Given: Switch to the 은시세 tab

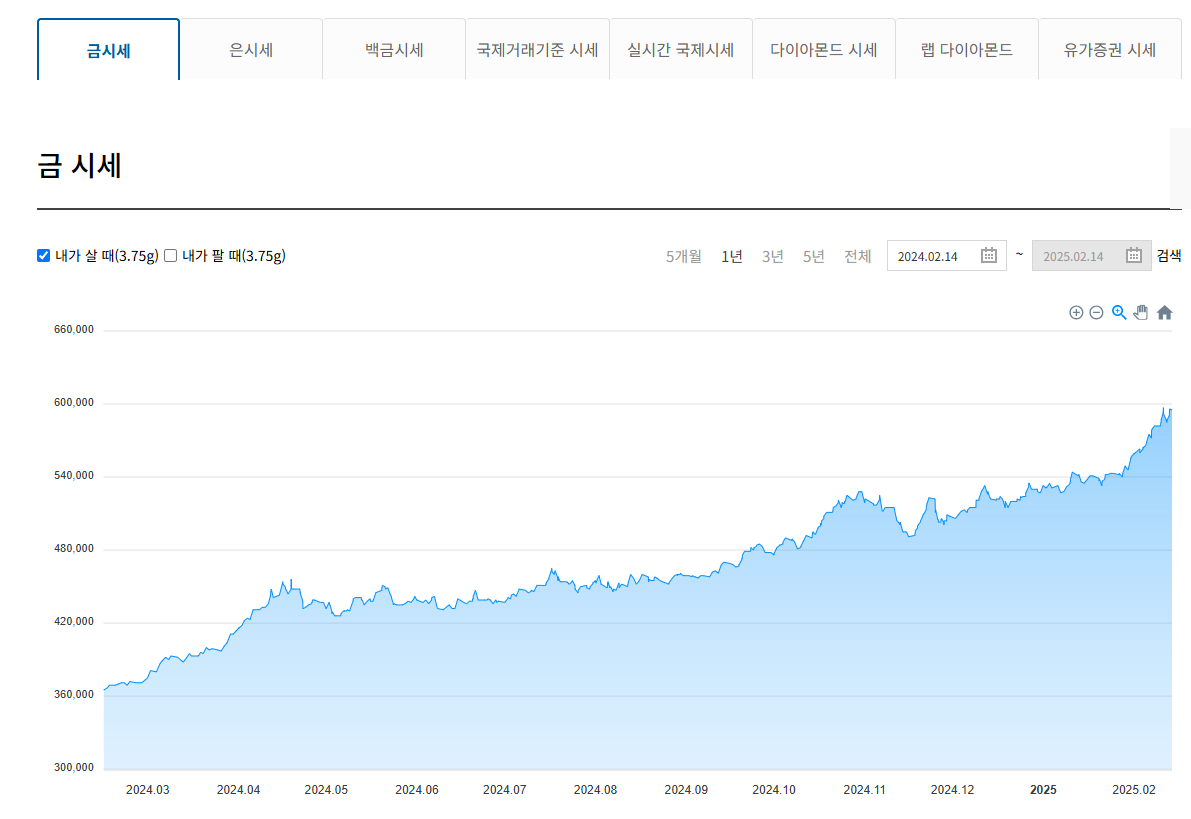Looking at the screenshot, I should [x=251, y=49].
